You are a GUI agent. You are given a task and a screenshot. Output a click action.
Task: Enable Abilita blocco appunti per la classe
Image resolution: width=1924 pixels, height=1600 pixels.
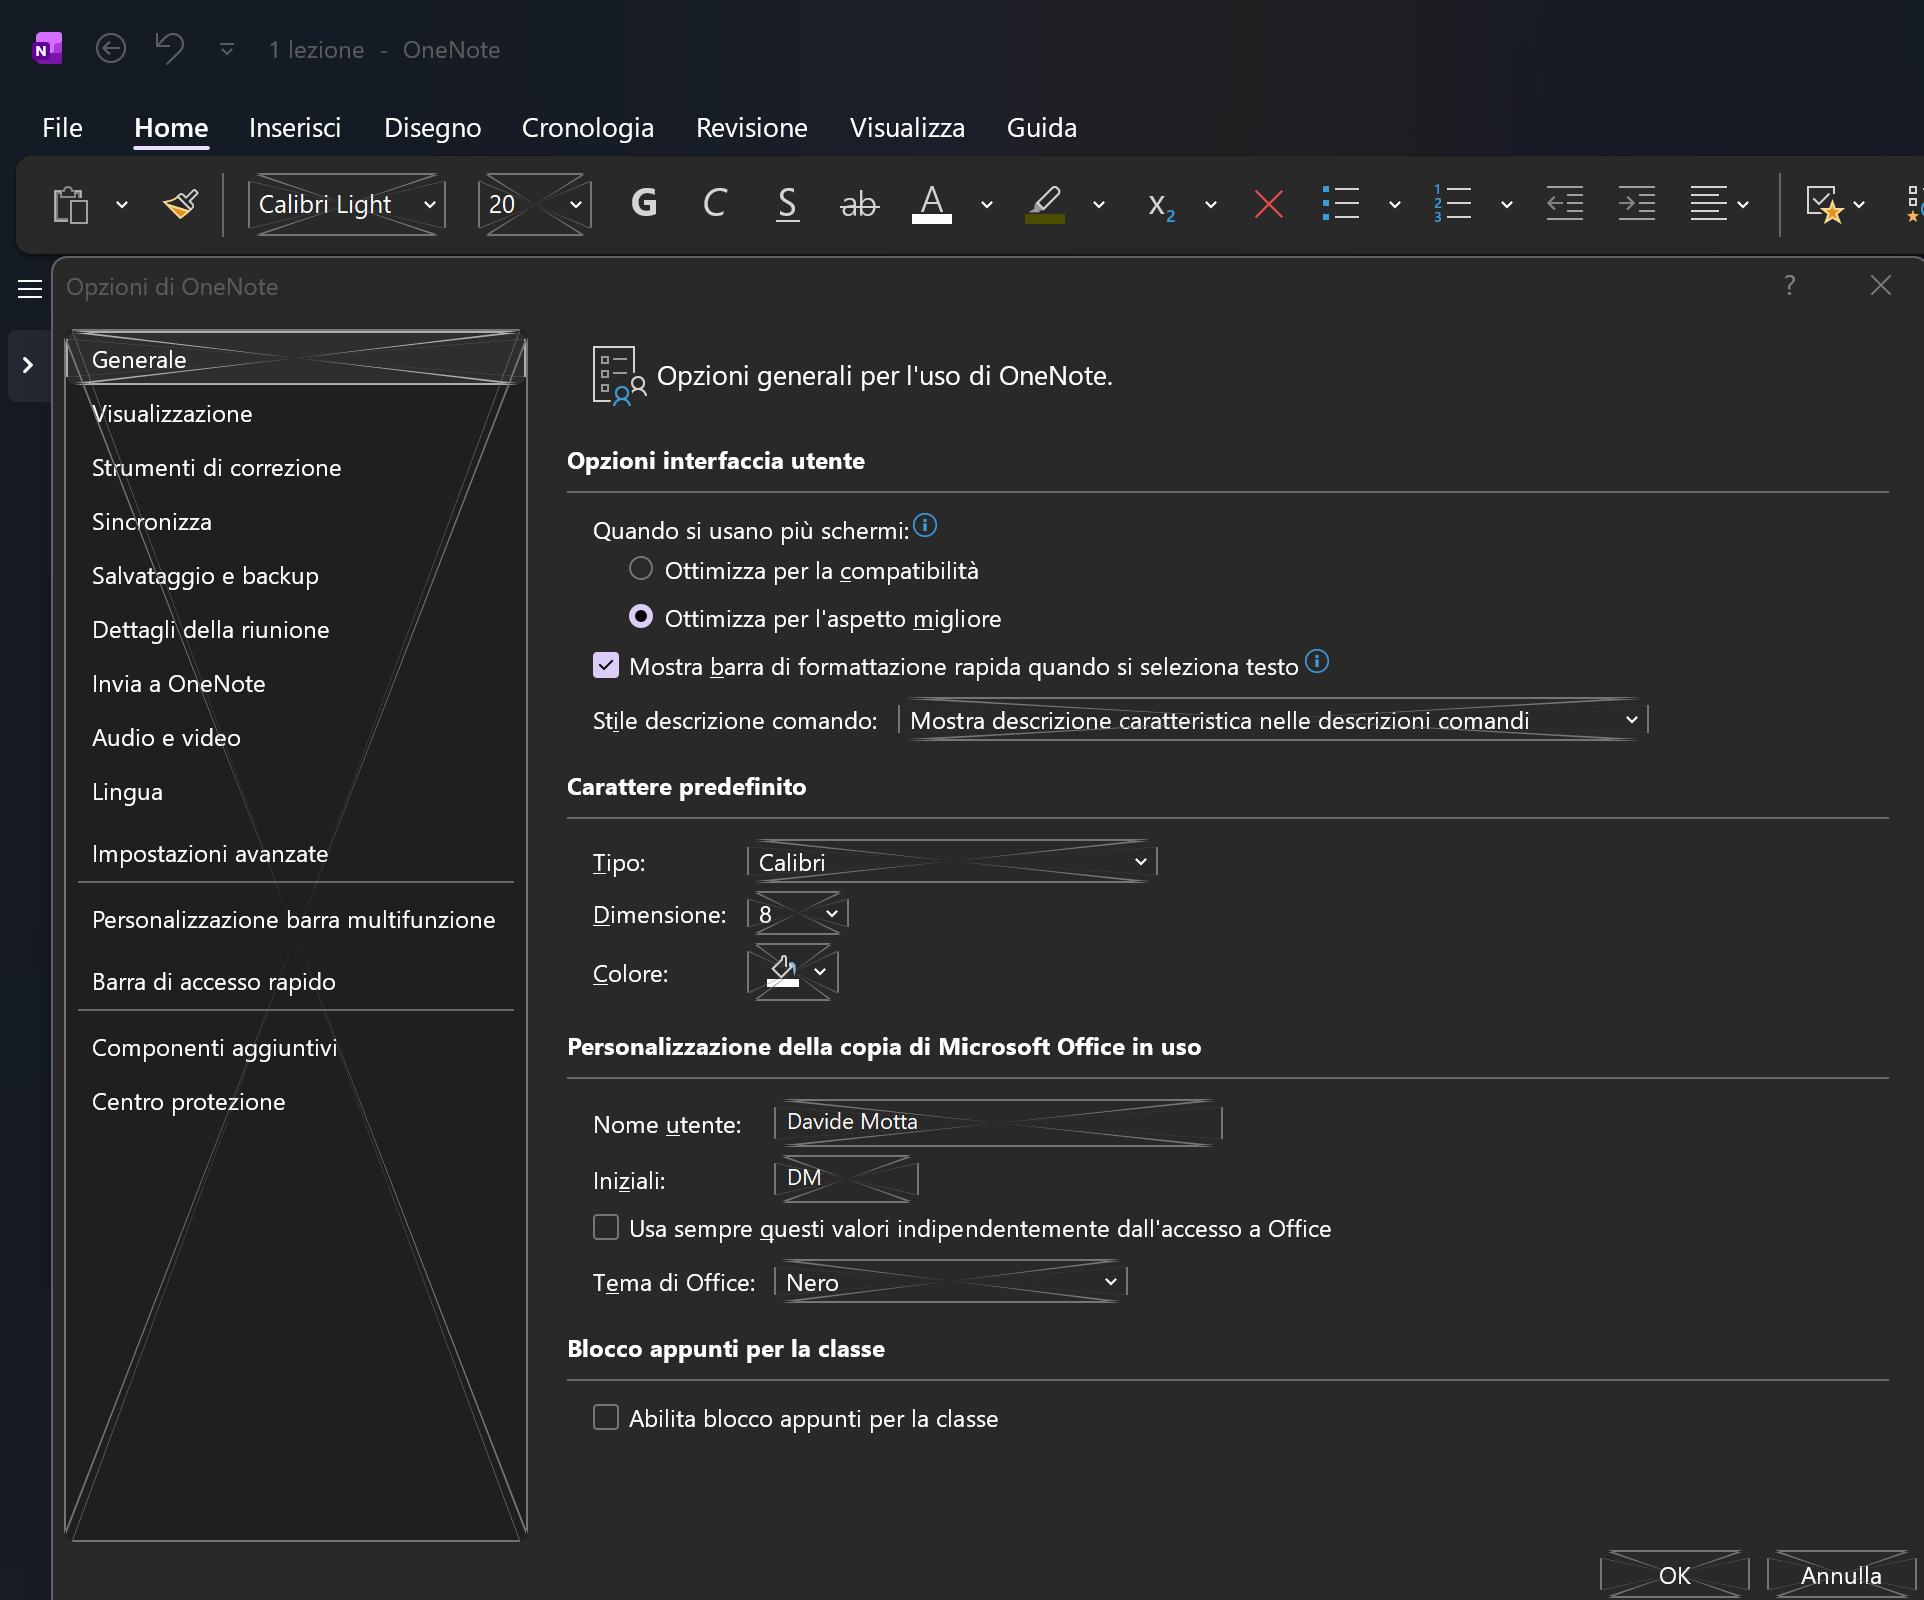click(x=606, y=1417)
